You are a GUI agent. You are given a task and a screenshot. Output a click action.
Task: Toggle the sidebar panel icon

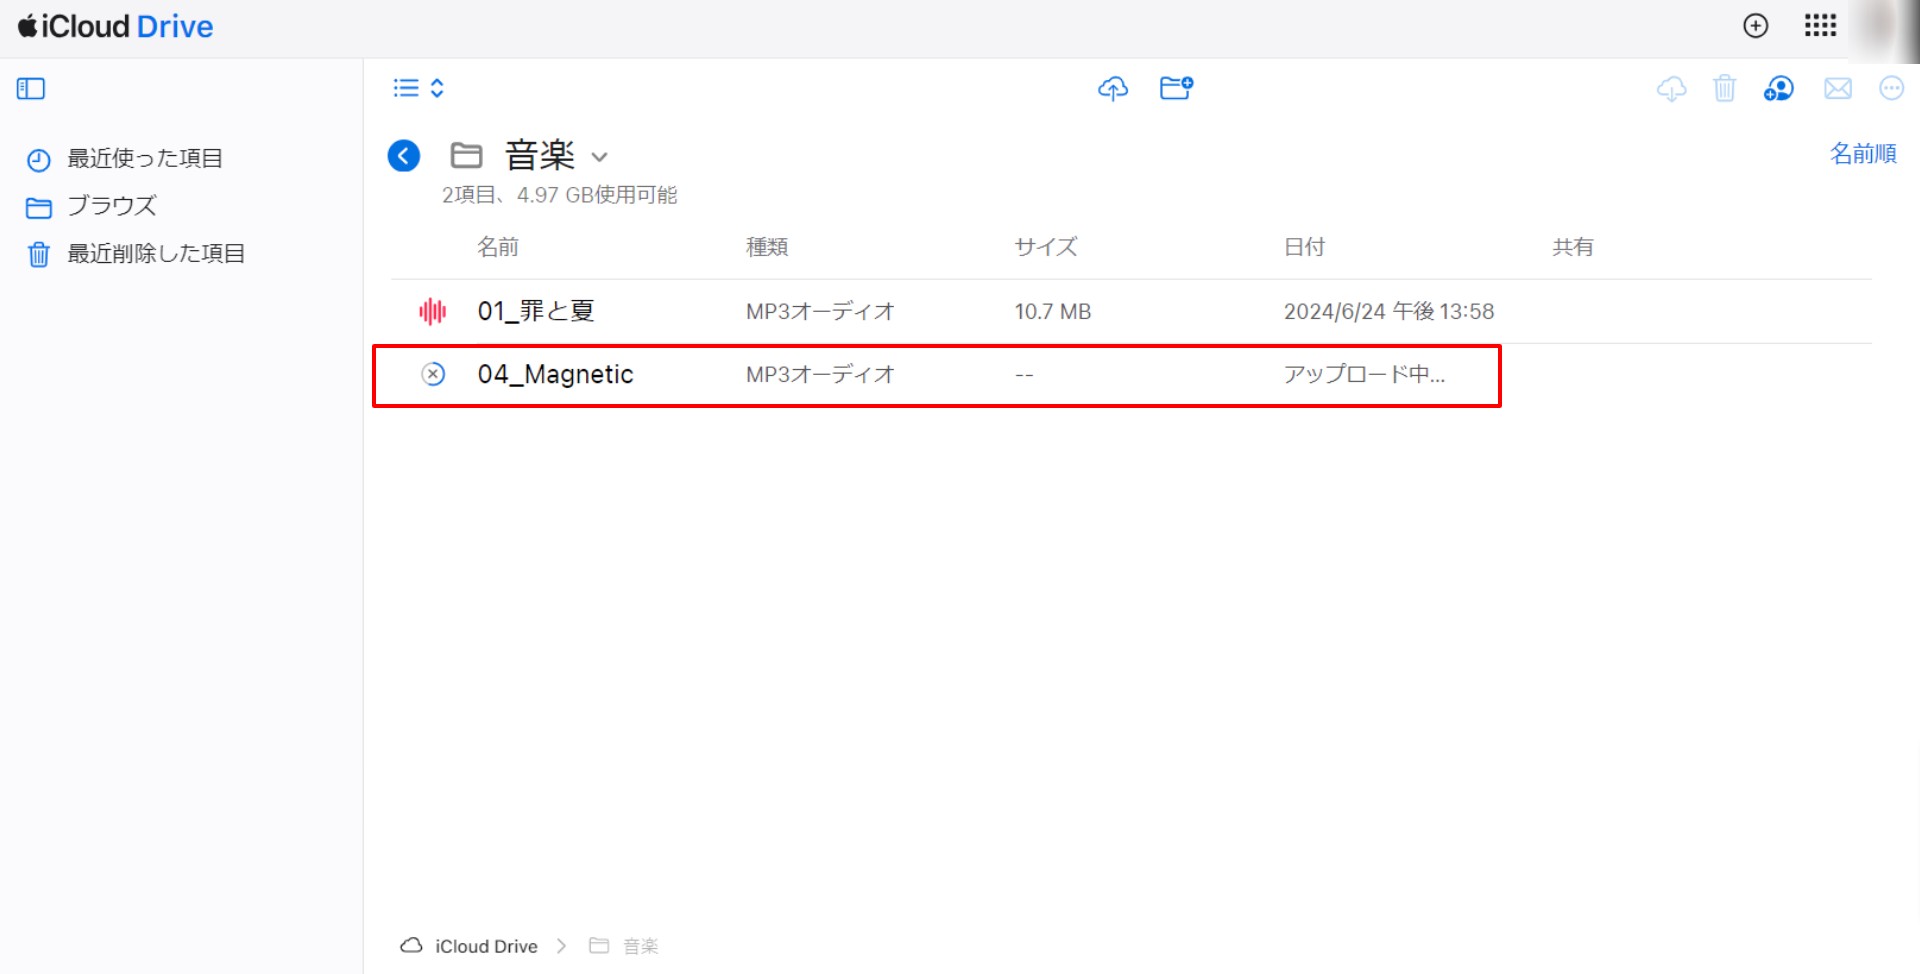click(x=31, y=89)
